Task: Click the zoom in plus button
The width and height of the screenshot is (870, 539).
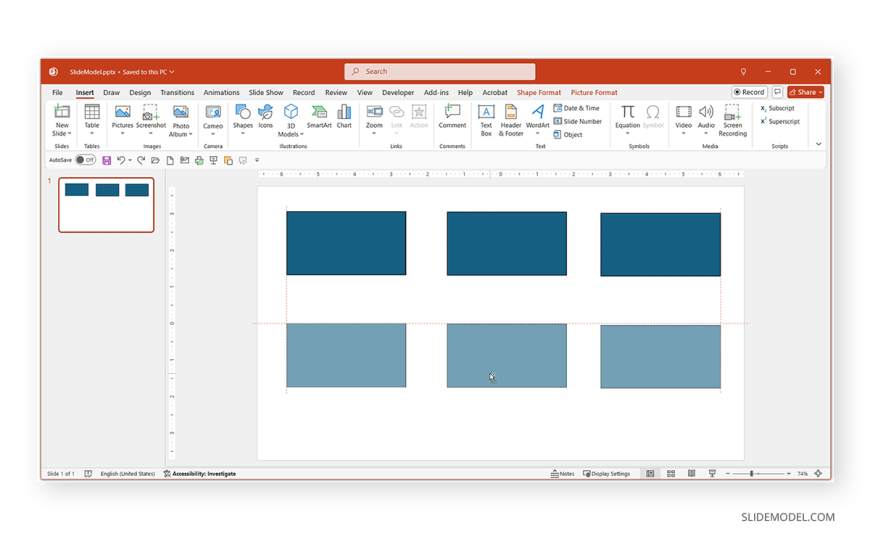Action: [x=788, y=473]
